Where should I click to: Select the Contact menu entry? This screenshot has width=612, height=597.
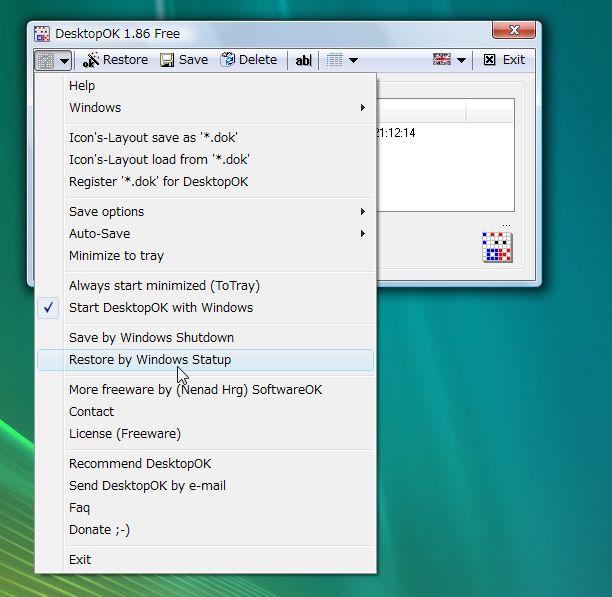[x=205, y=412]
